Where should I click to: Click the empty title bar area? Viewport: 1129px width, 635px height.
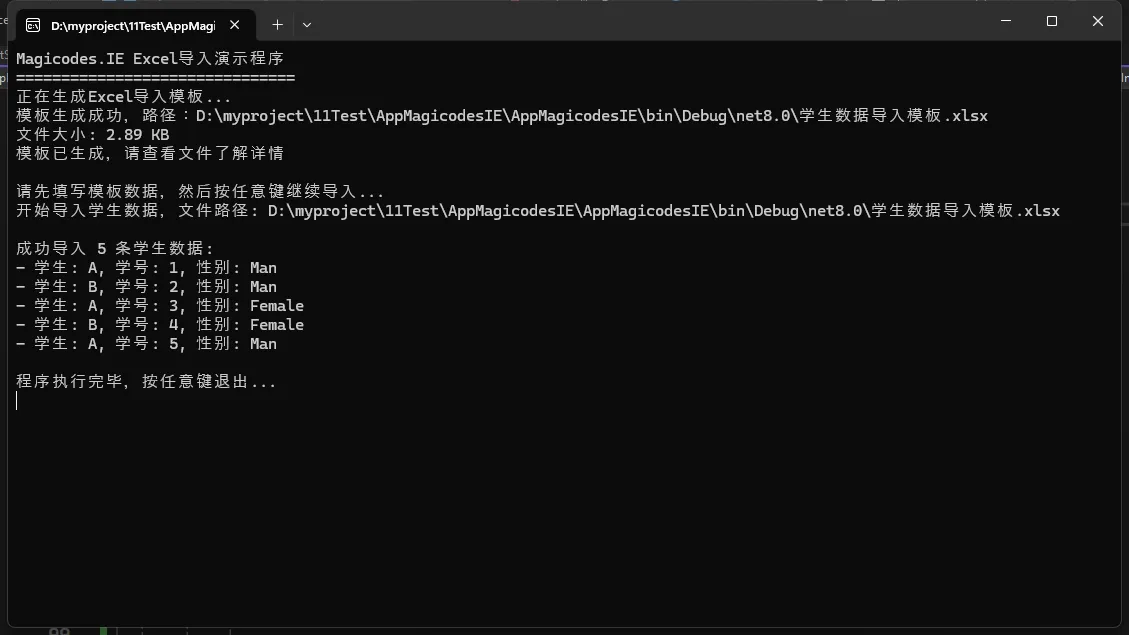click(x=650, y=22)
